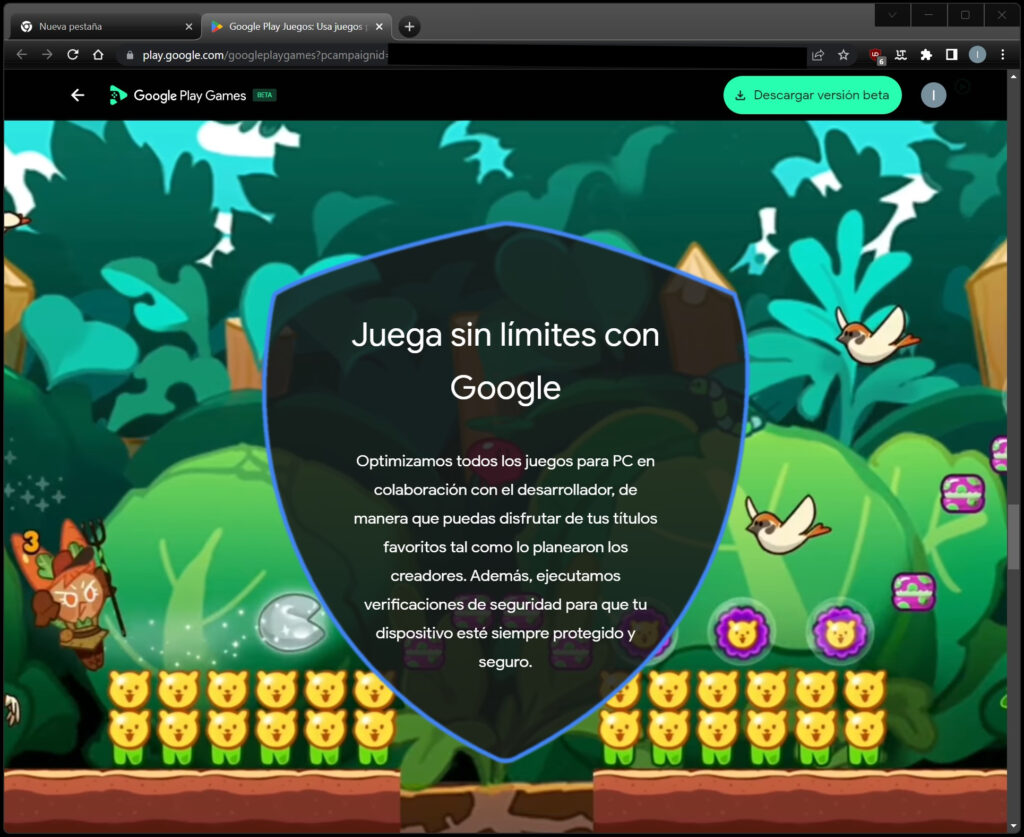Viewport: 1024px width, 837px height.
Task: Open the Extensions puzzle icon
Action: coord(926,55)
